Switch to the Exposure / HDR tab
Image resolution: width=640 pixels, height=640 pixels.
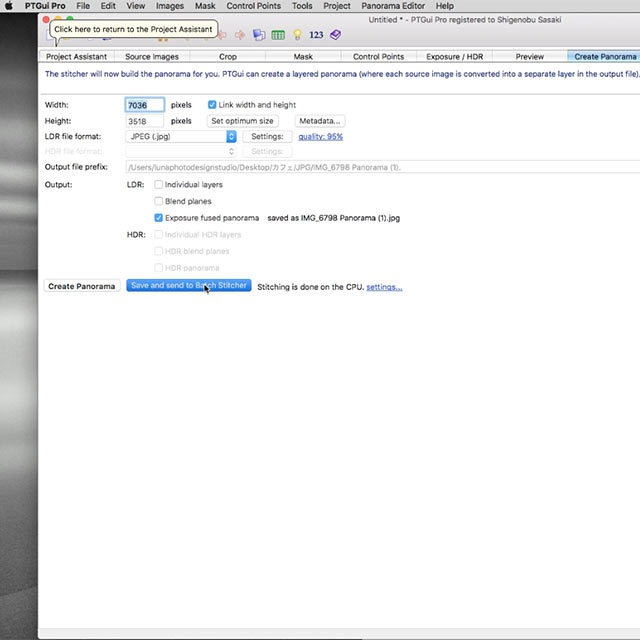(x=454, y=57)
